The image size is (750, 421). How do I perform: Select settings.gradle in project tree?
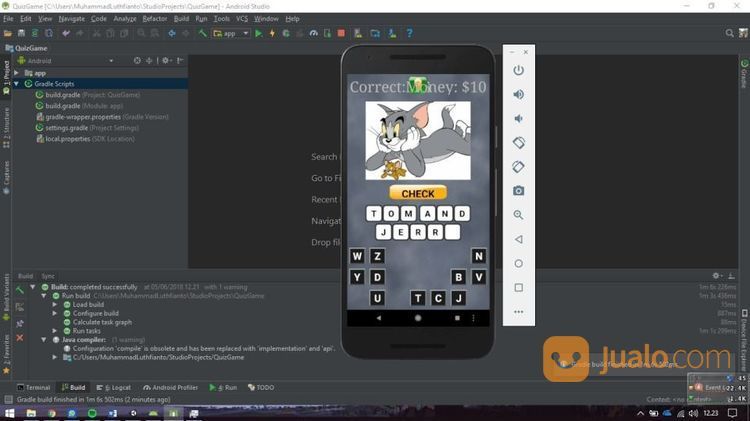point(87,128)
